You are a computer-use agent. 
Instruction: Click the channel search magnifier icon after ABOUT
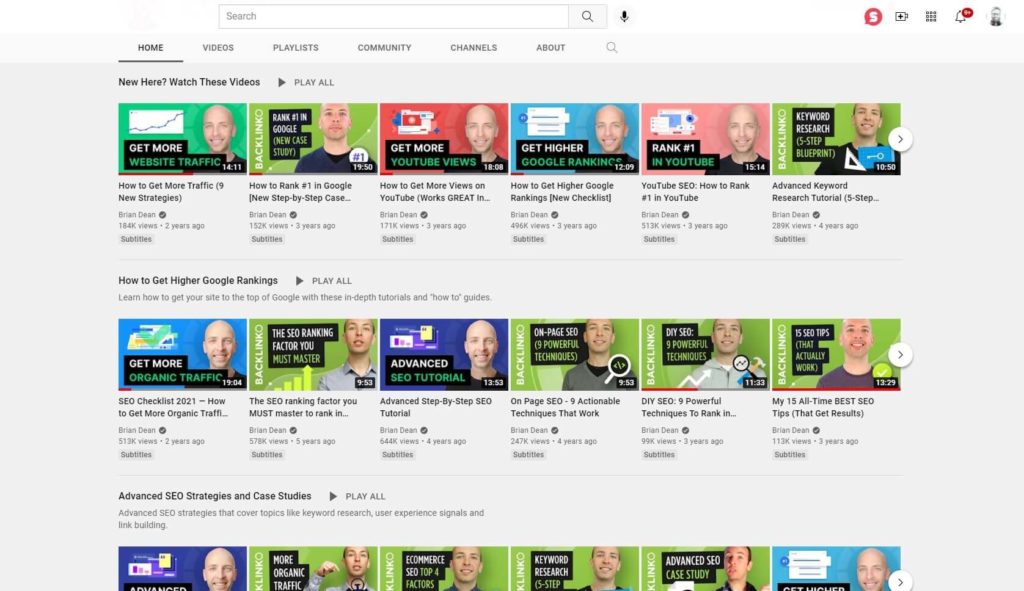(611, 47)
